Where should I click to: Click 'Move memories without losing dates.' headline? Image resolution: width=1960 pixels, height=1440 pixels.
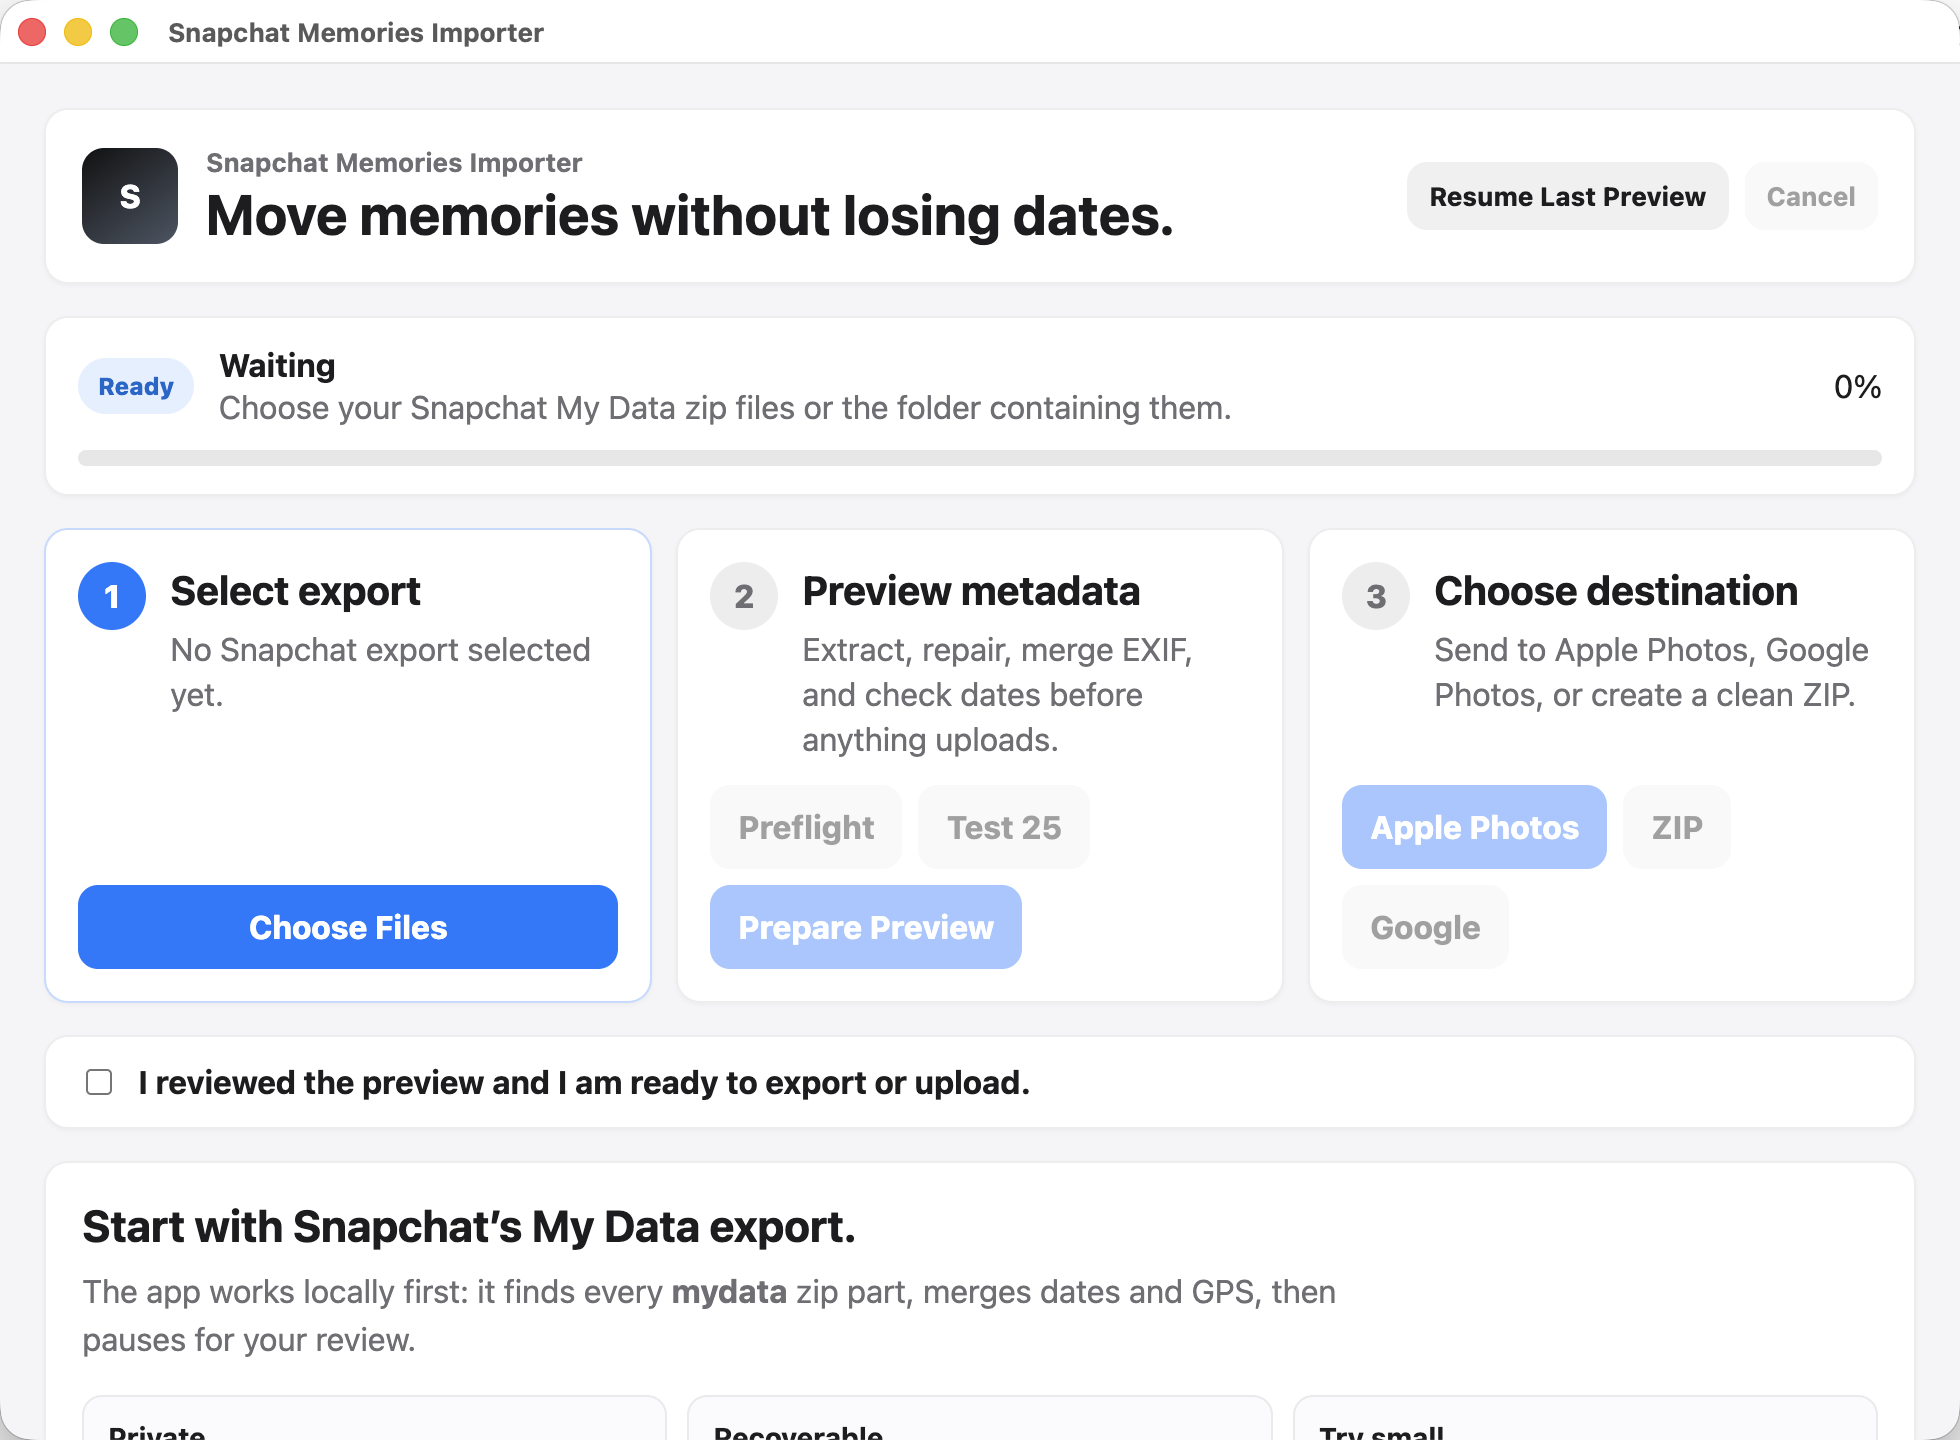[690, 216]
